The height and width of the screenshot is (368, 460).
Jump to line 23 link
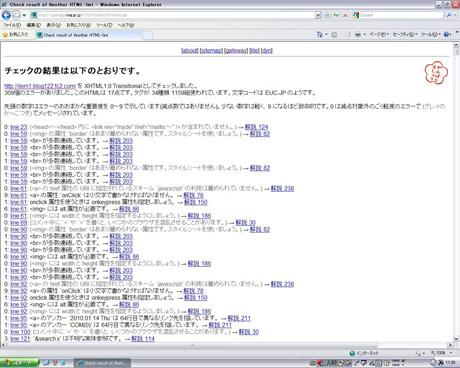point(19,127)
